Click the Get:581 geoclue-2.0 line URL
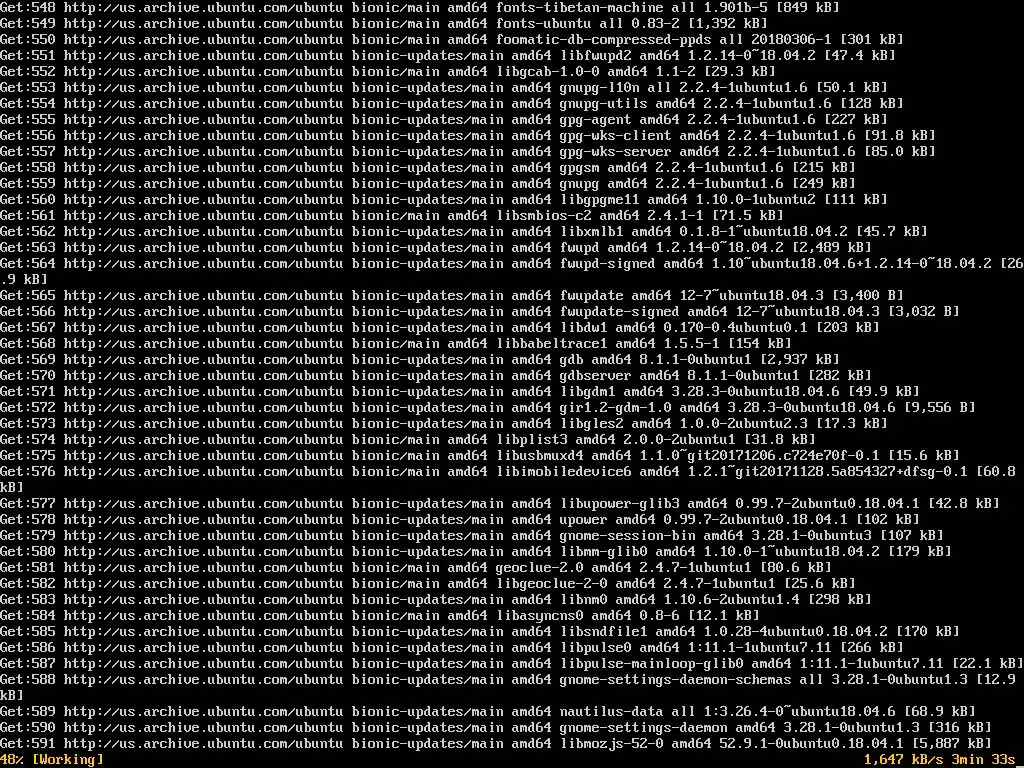1024x768 pixels. 203,568
